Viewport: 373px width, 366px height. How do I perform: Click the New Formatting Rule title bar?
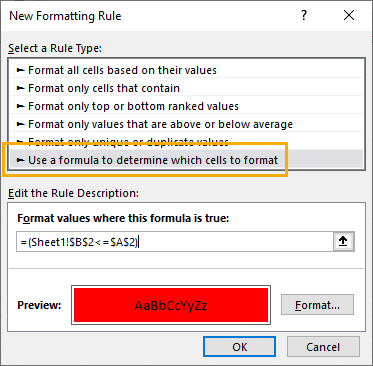[150, 16]
